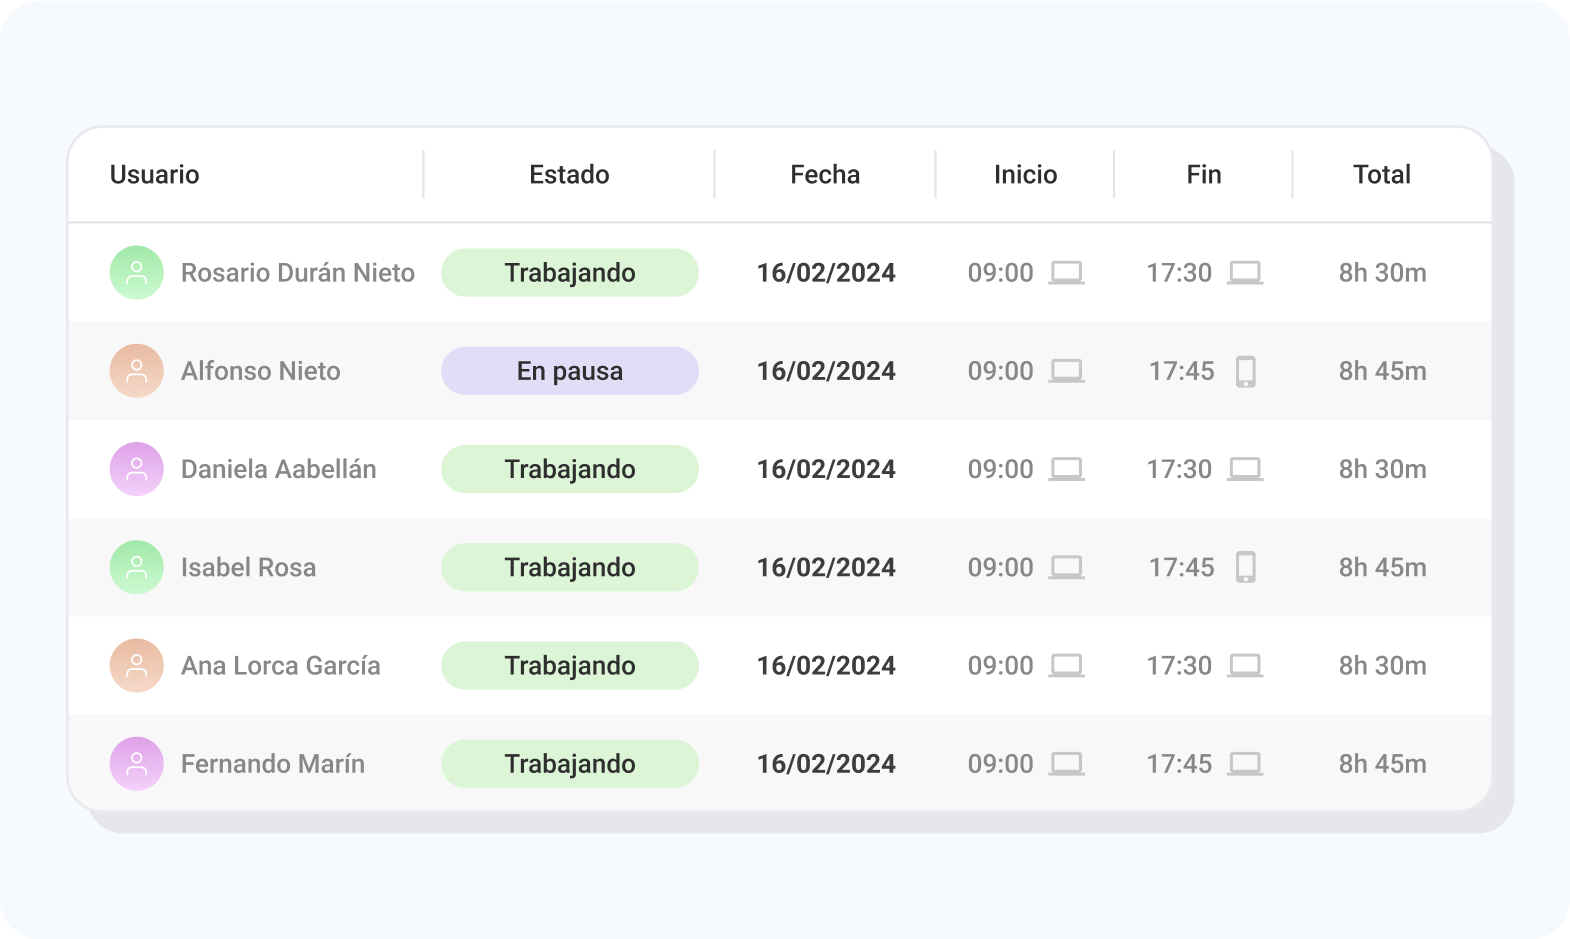
Task: Click the laptop icon beside Ana Lorca's 17:30
Action: 1245,666
